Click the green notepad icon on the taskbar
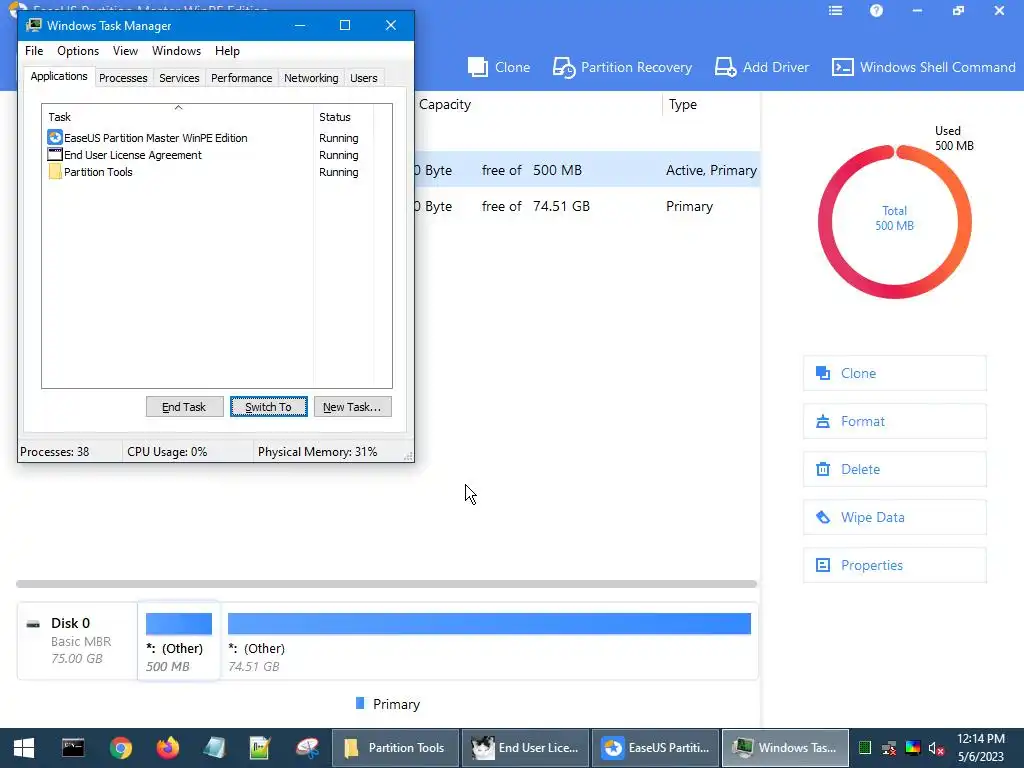1024x768 pixels. pos(260,748)
